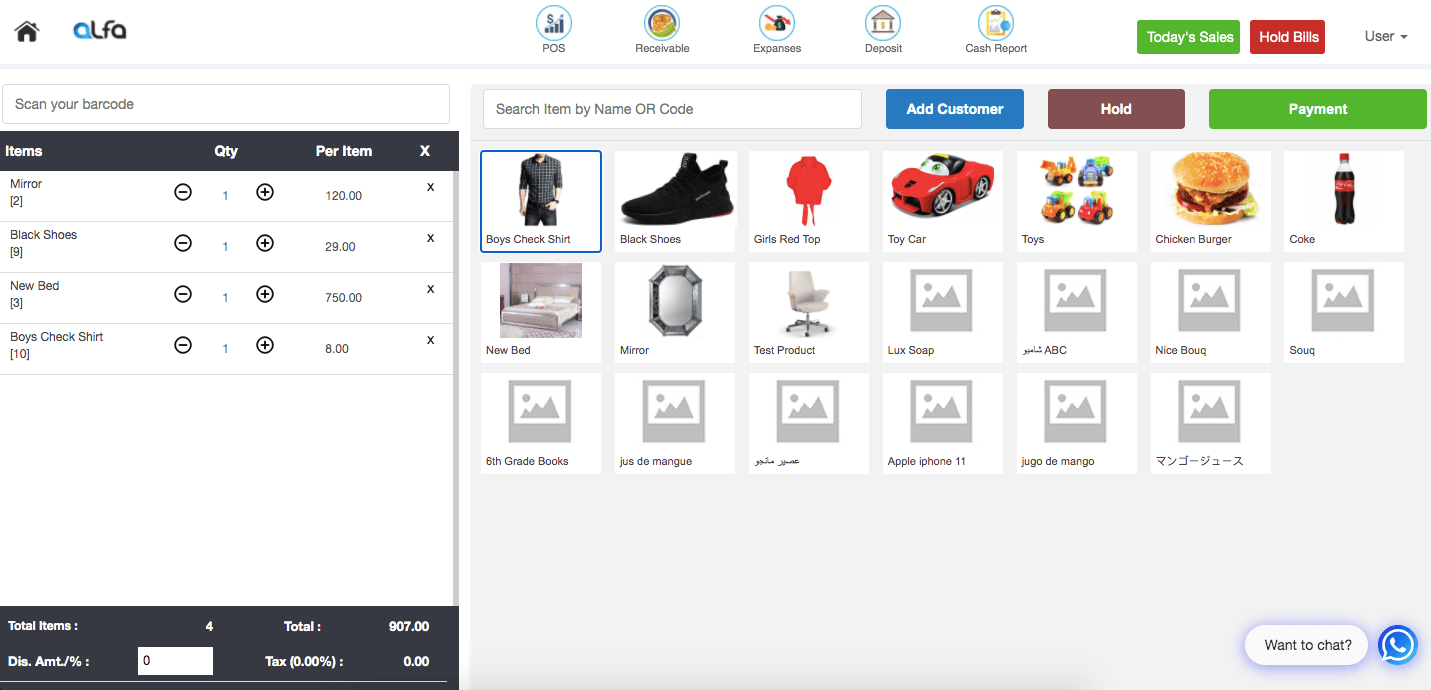Remove the Mirror item with its X icon
Image resolution: width=1431 pixels, height=690 pixels.
coord(430,186)
